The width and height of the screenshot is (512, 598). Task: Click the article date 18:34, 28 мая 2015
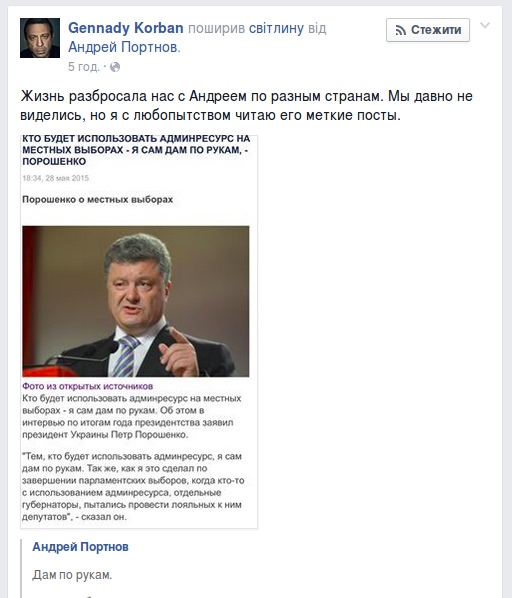56,178
